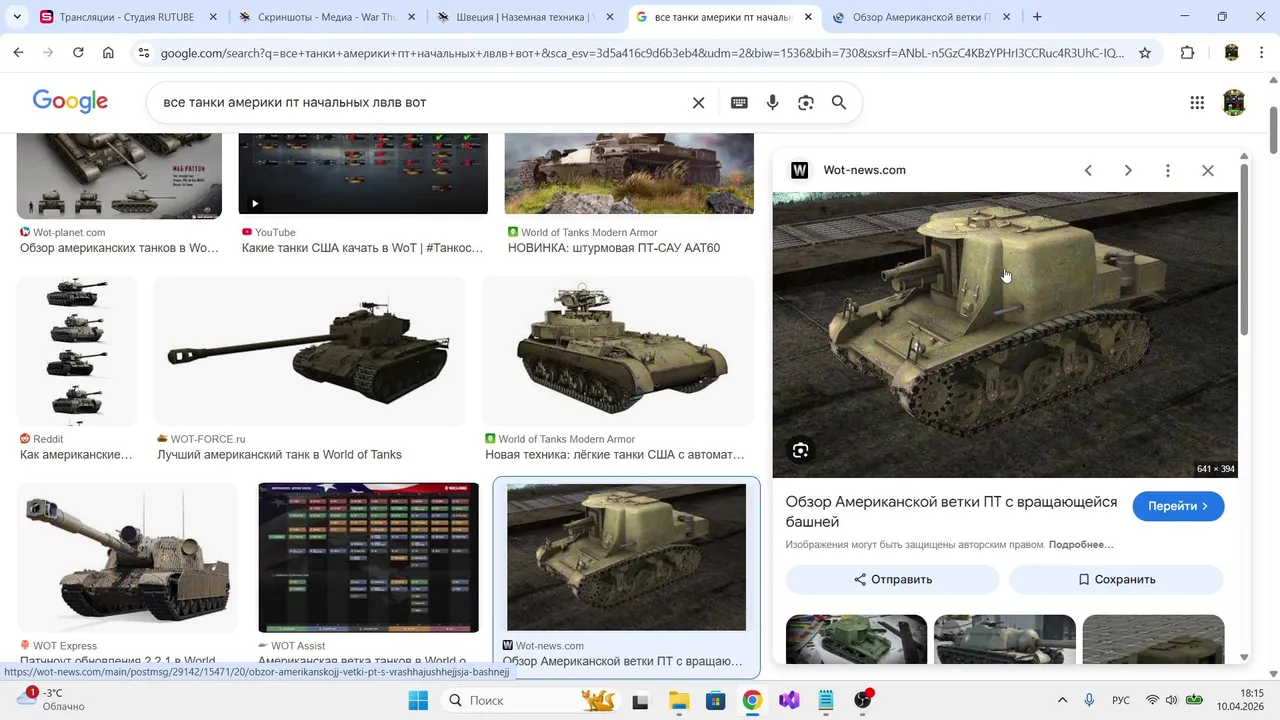Viewport: 1280px width, 720px height.
Task: Open browser home page icon
Action: pyautogui.click(x=108, y=53)
